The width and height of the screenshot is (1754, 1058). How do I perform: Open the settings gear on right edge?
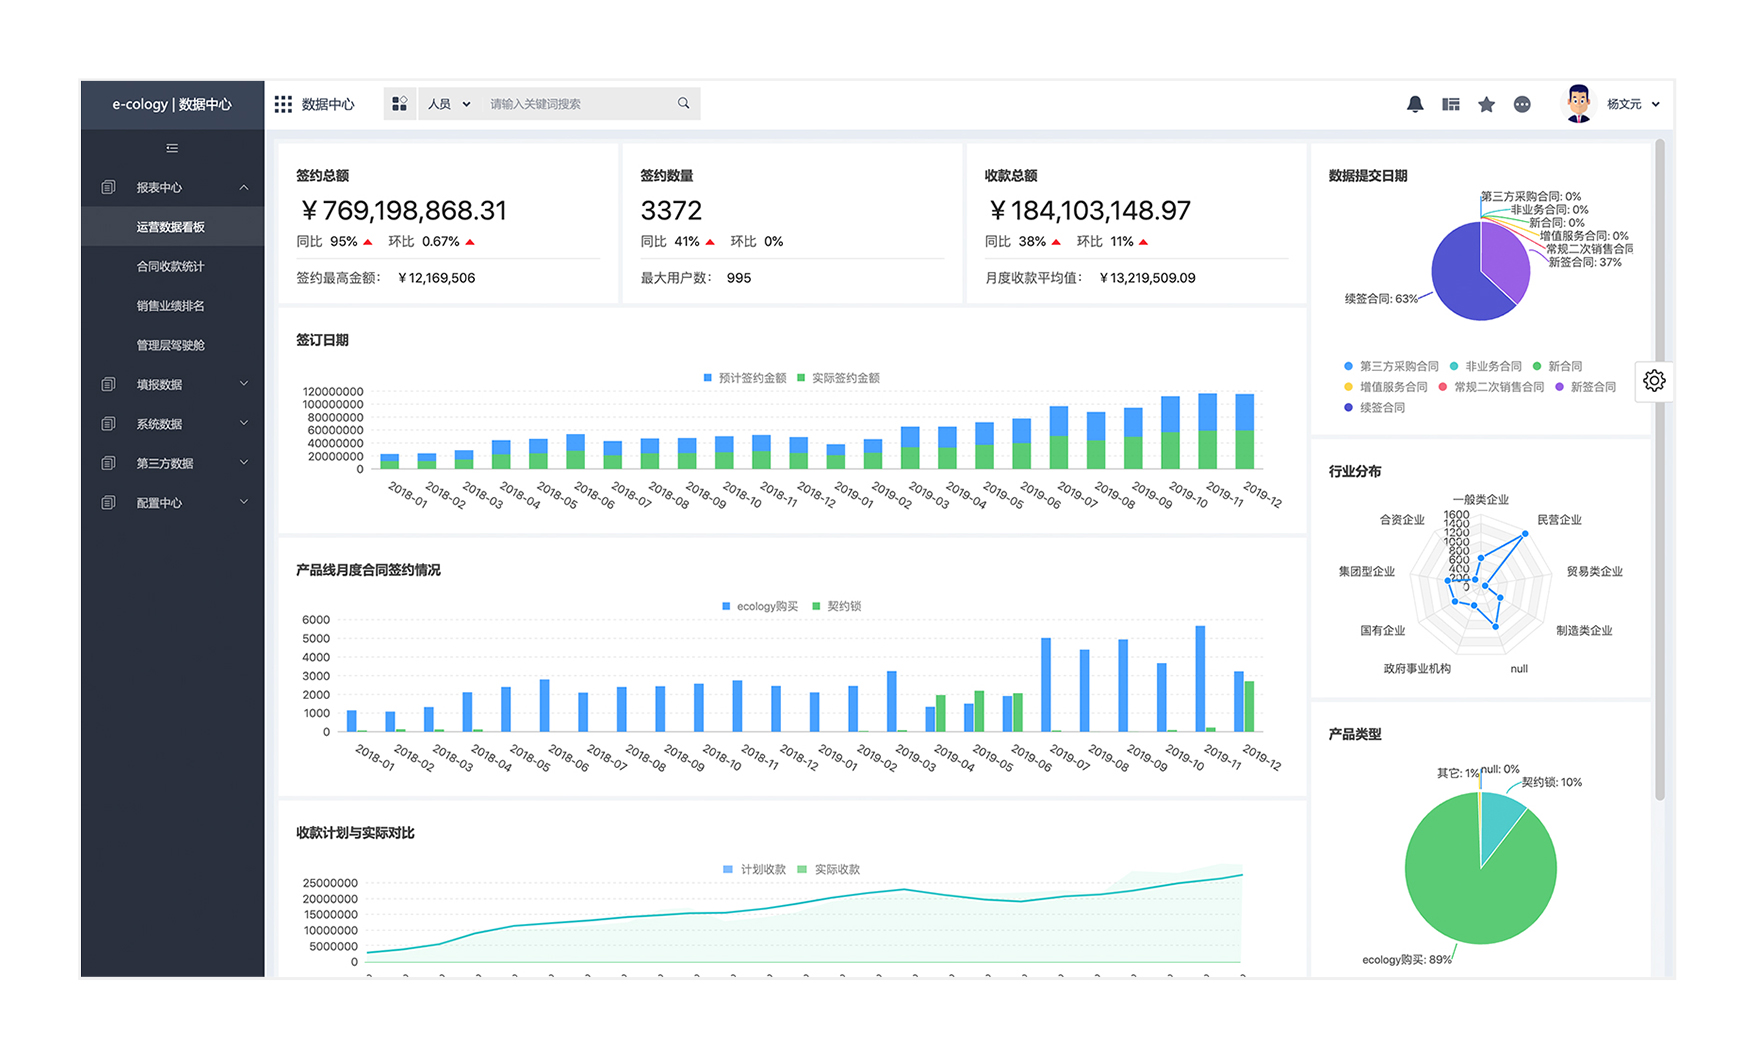1654,381
